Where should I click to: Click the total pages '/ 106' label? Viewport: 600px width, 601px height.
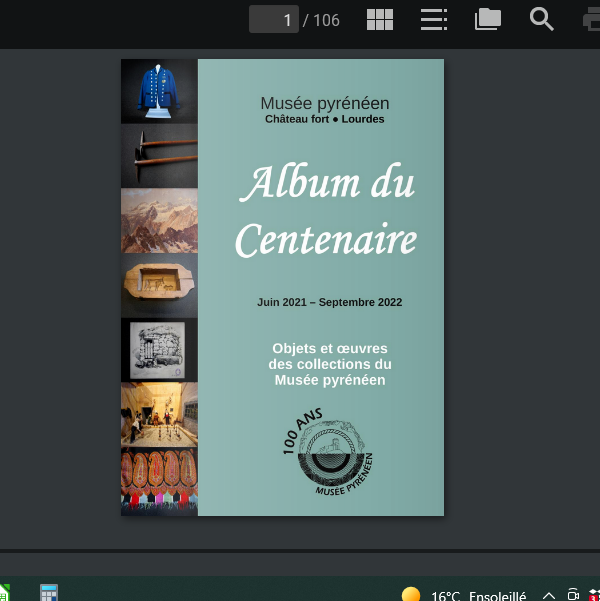[x=321, y=20]
